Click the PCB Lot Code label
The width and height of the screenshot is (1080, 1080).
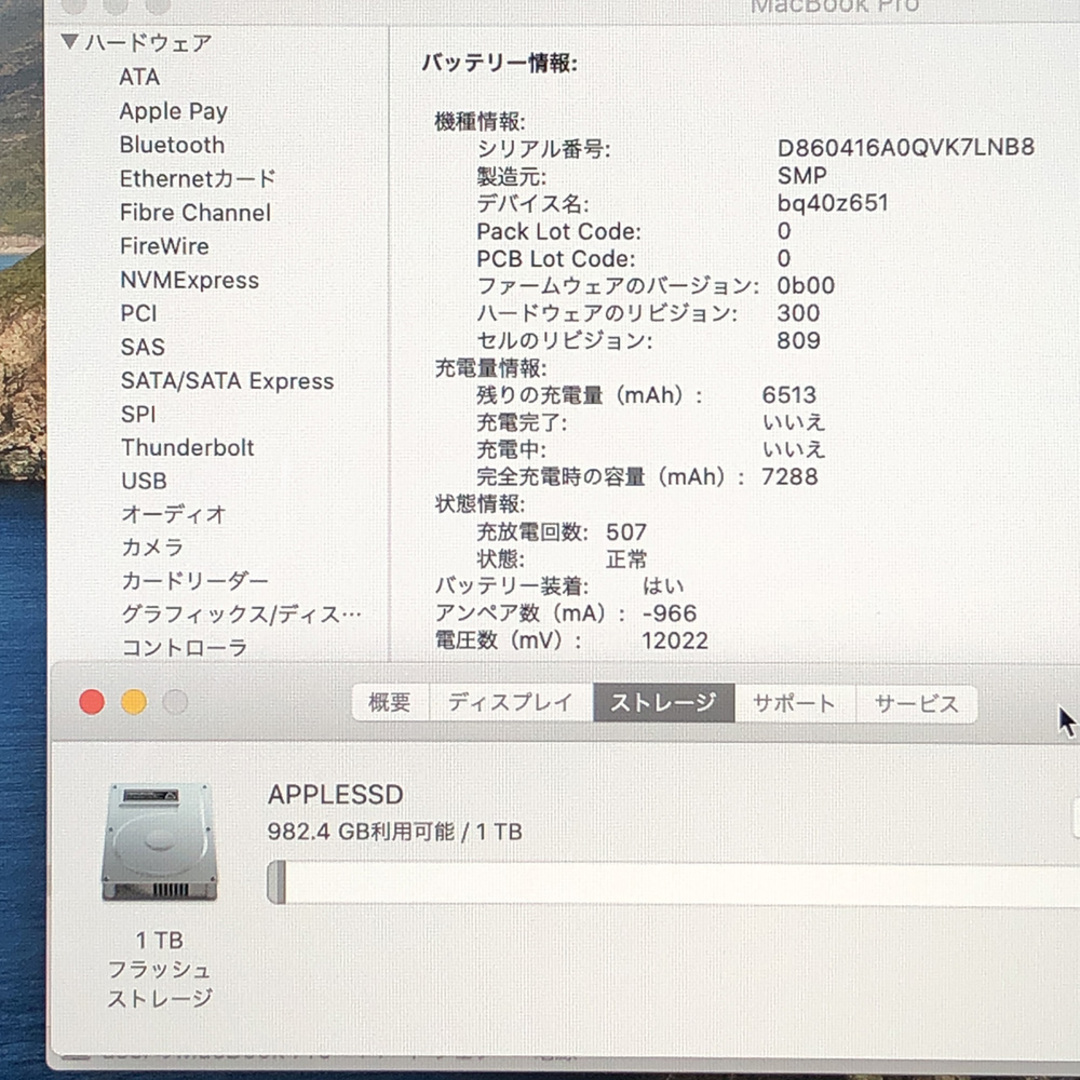[556, 259]
